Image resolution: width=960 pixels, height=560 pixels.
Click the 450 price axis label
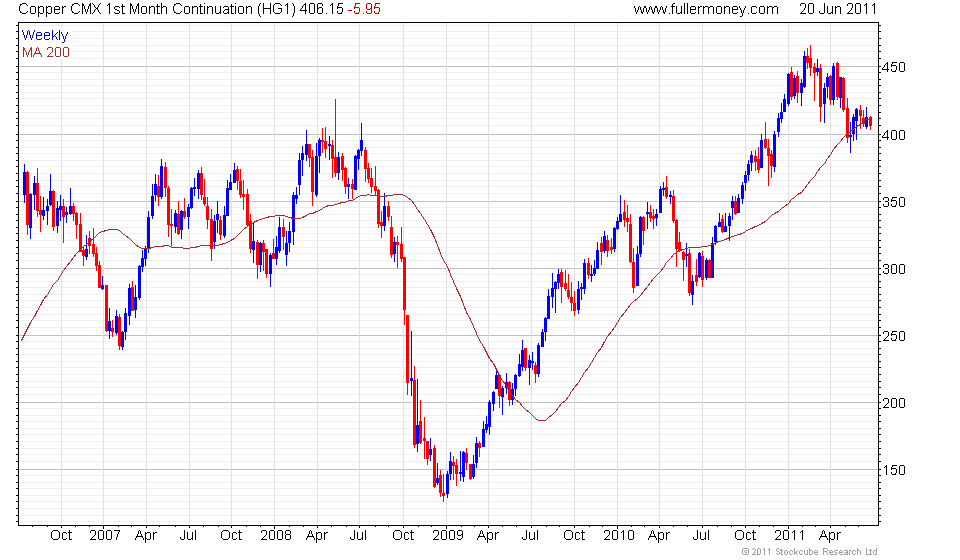tap(894, 67)
